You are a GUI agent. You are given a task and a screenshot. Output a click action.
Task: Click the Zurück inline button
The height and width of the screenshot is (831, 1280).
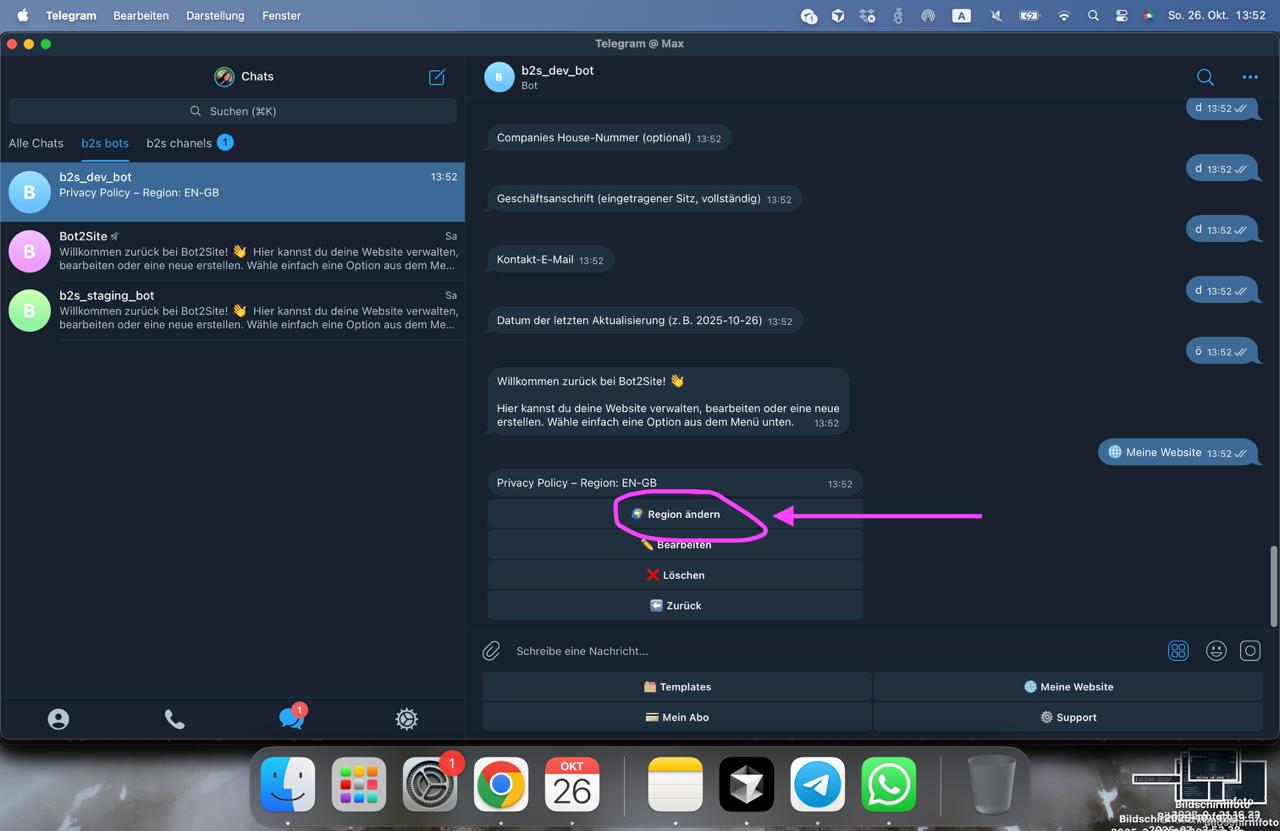coord(675,606)
